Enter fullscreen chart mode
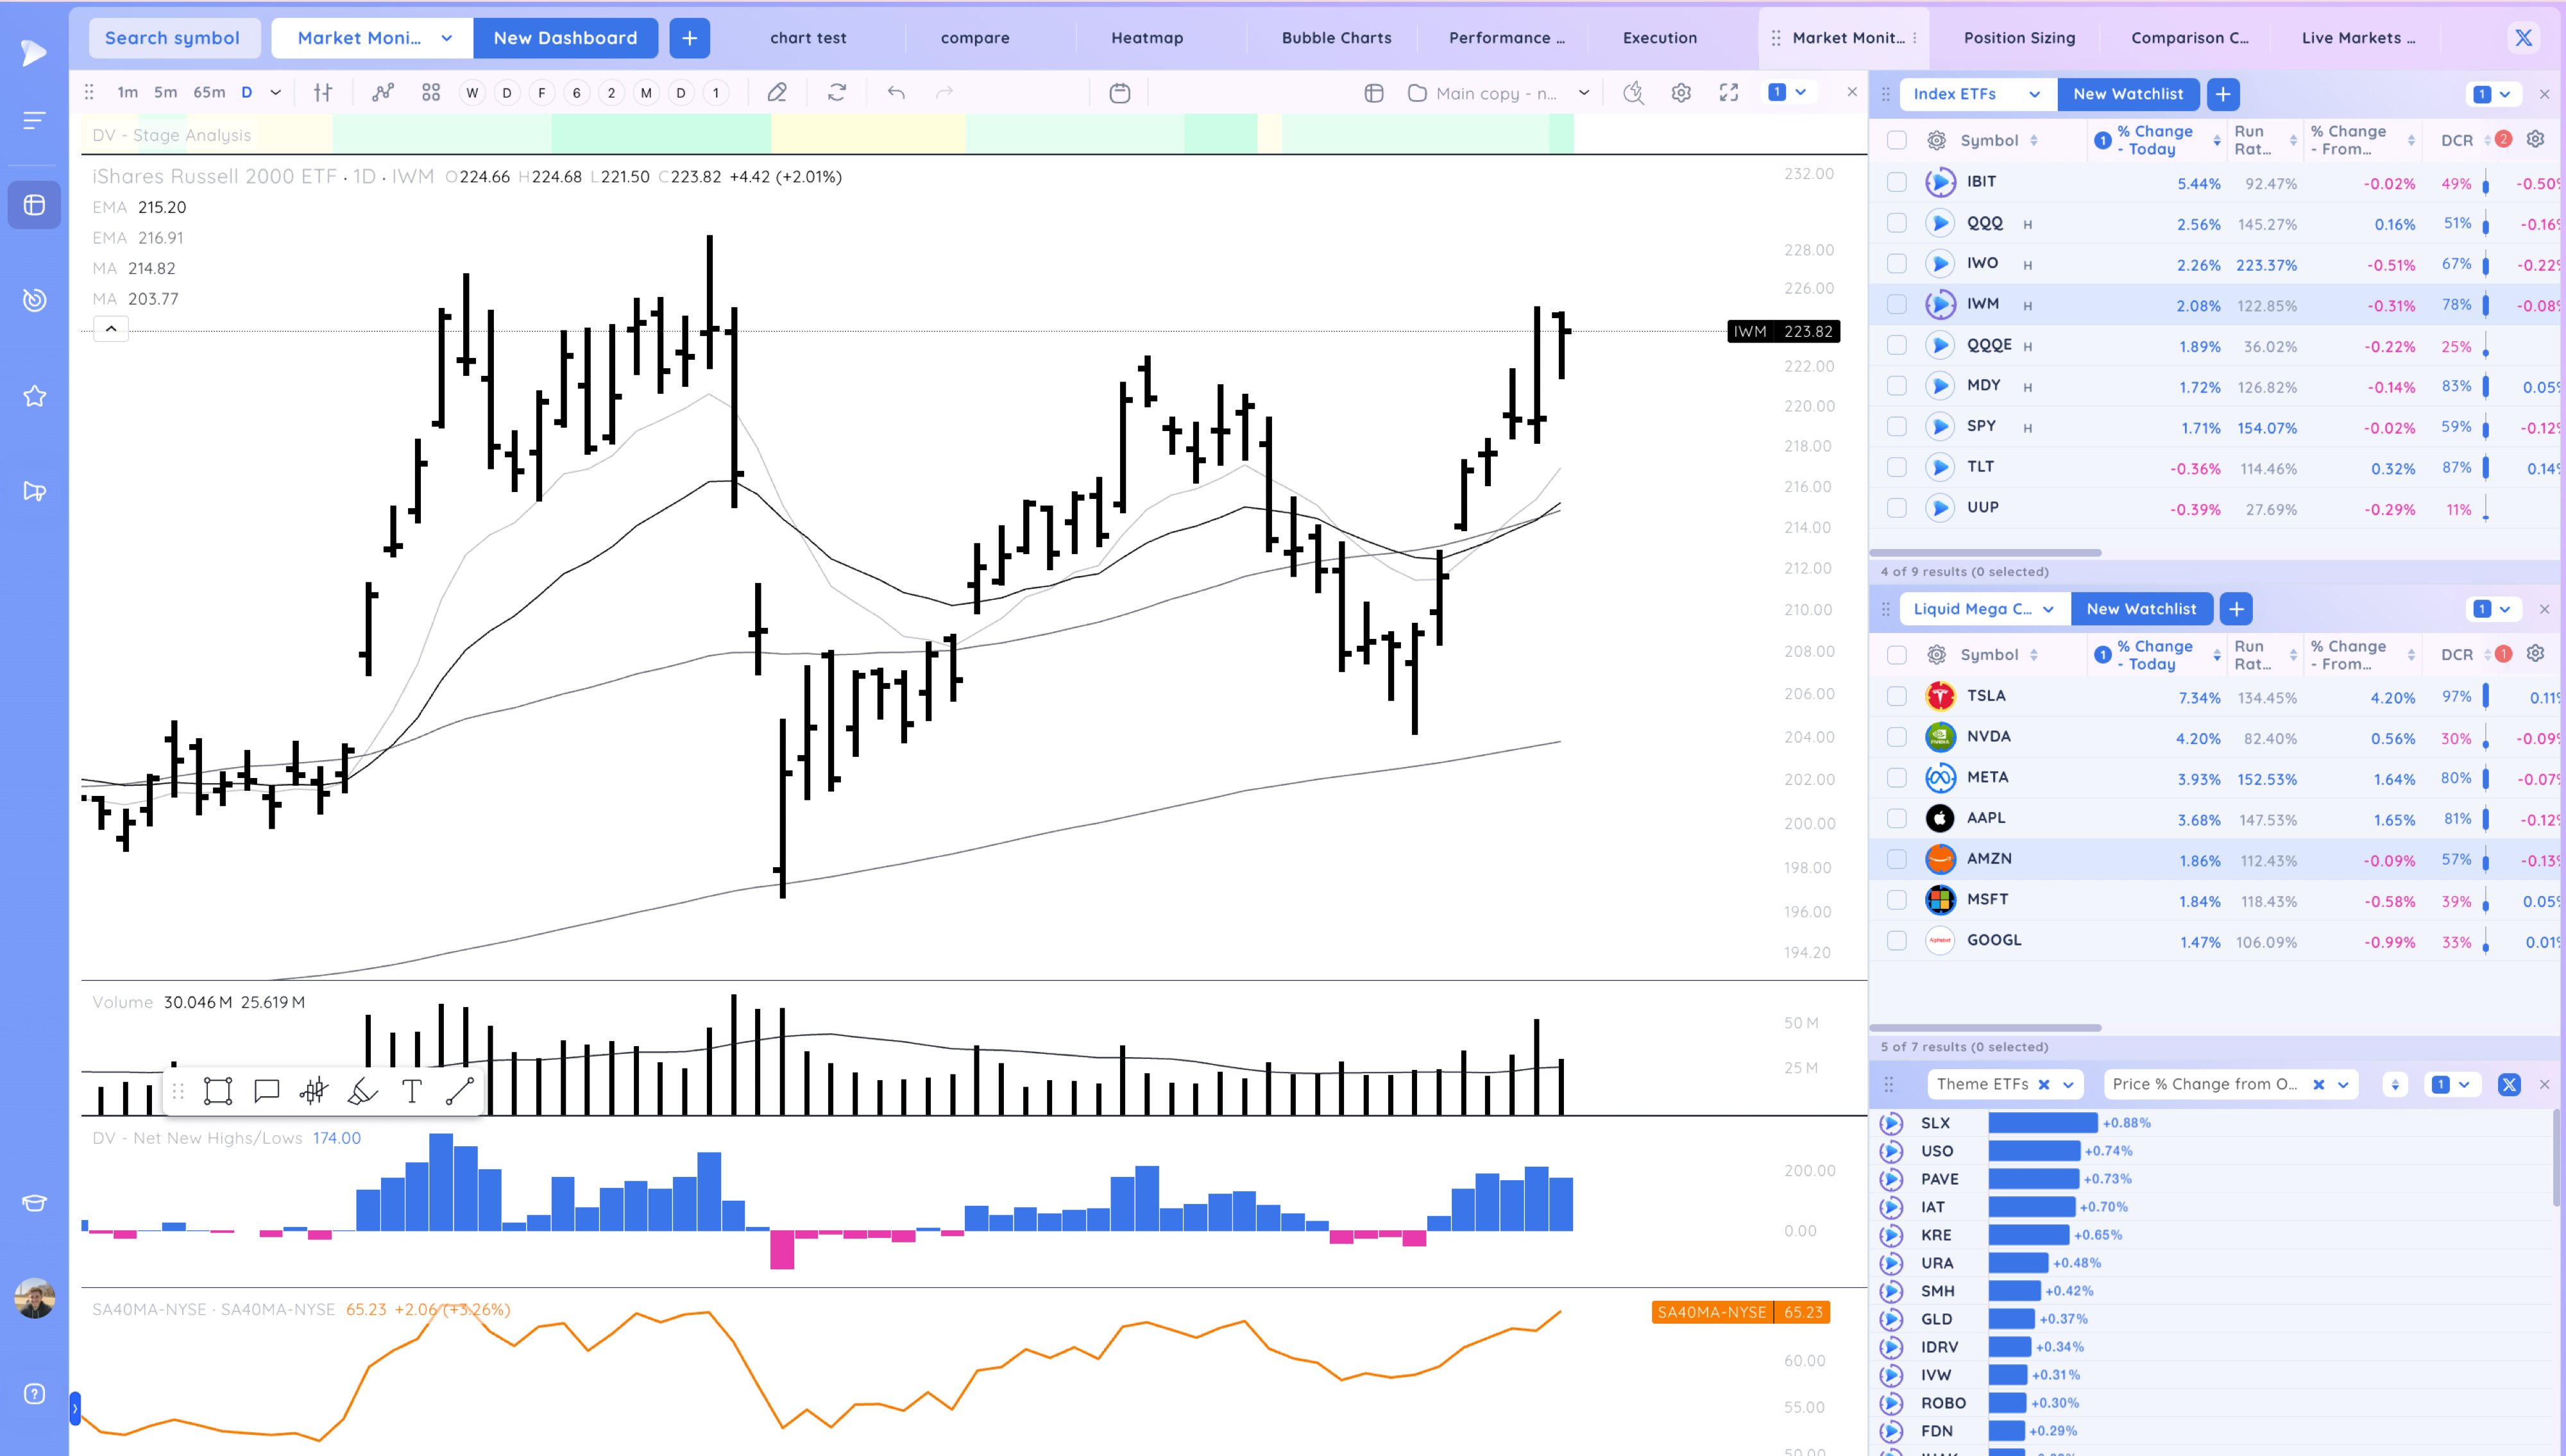Screen dimensions: 2566x1456 (1728, 93)
